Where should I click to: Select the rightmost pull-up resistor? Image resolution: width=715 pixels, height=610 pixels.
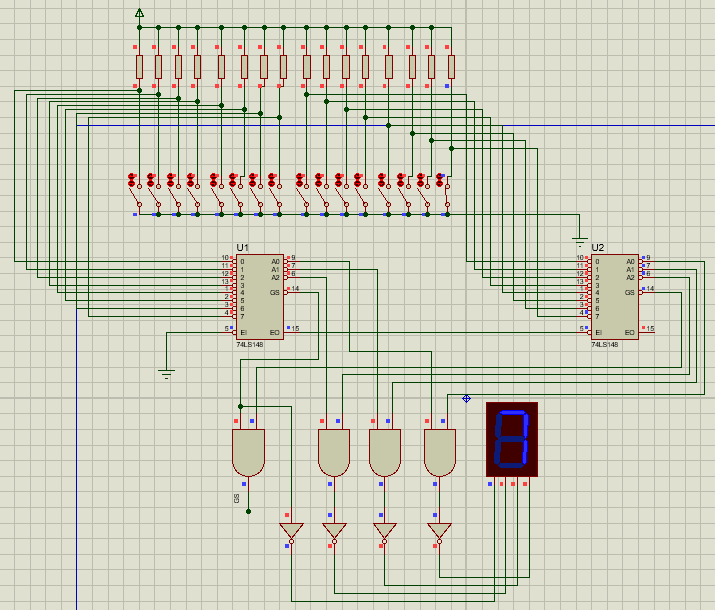tap(451, 67)
